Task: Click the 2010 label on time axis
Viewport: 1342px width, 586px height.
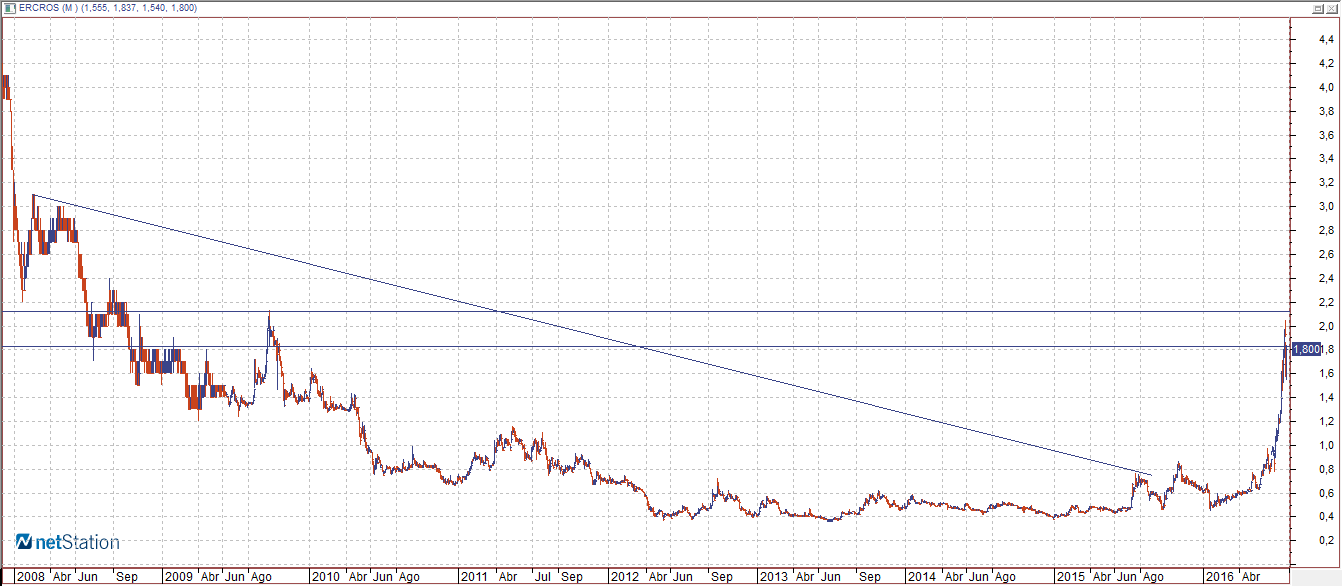Action: coord(327,577)
